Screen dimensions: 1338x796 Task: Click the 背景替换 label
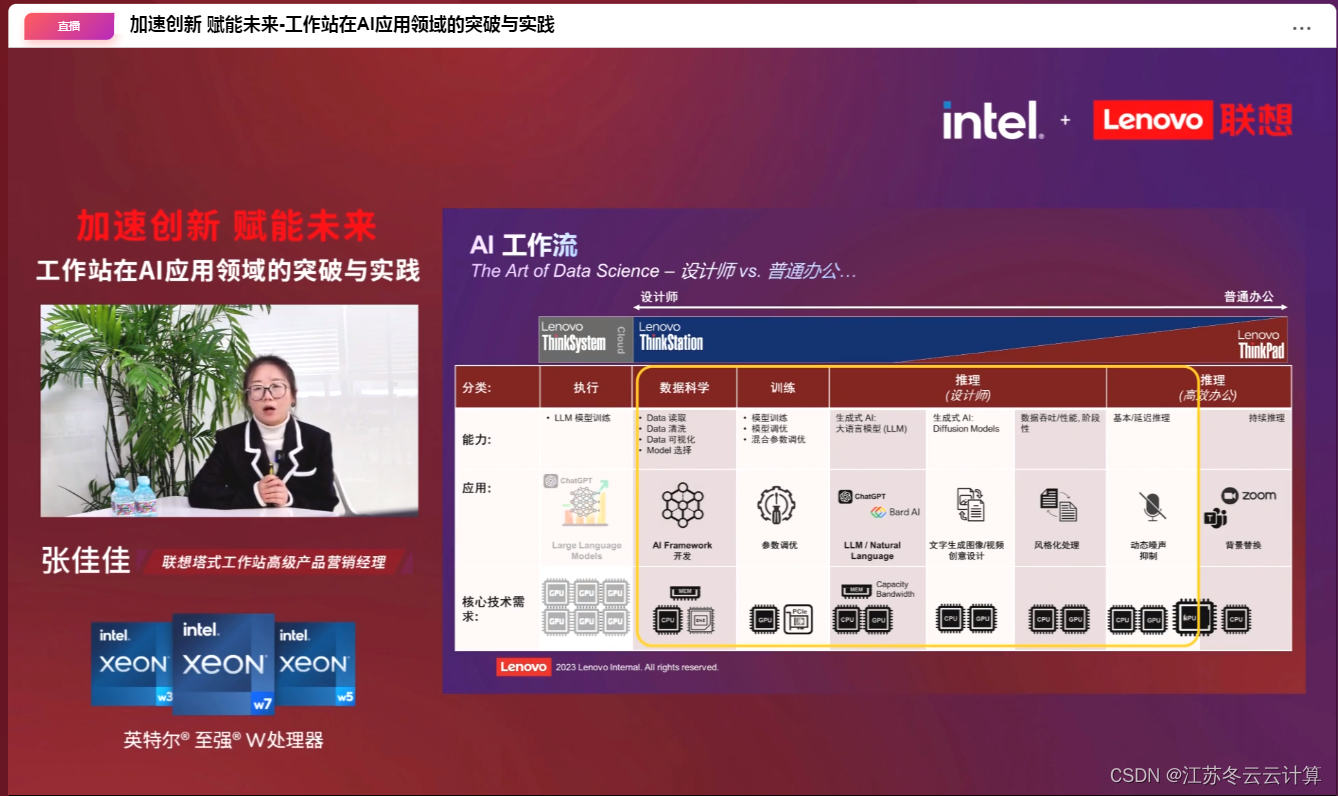coord(1243,545)
